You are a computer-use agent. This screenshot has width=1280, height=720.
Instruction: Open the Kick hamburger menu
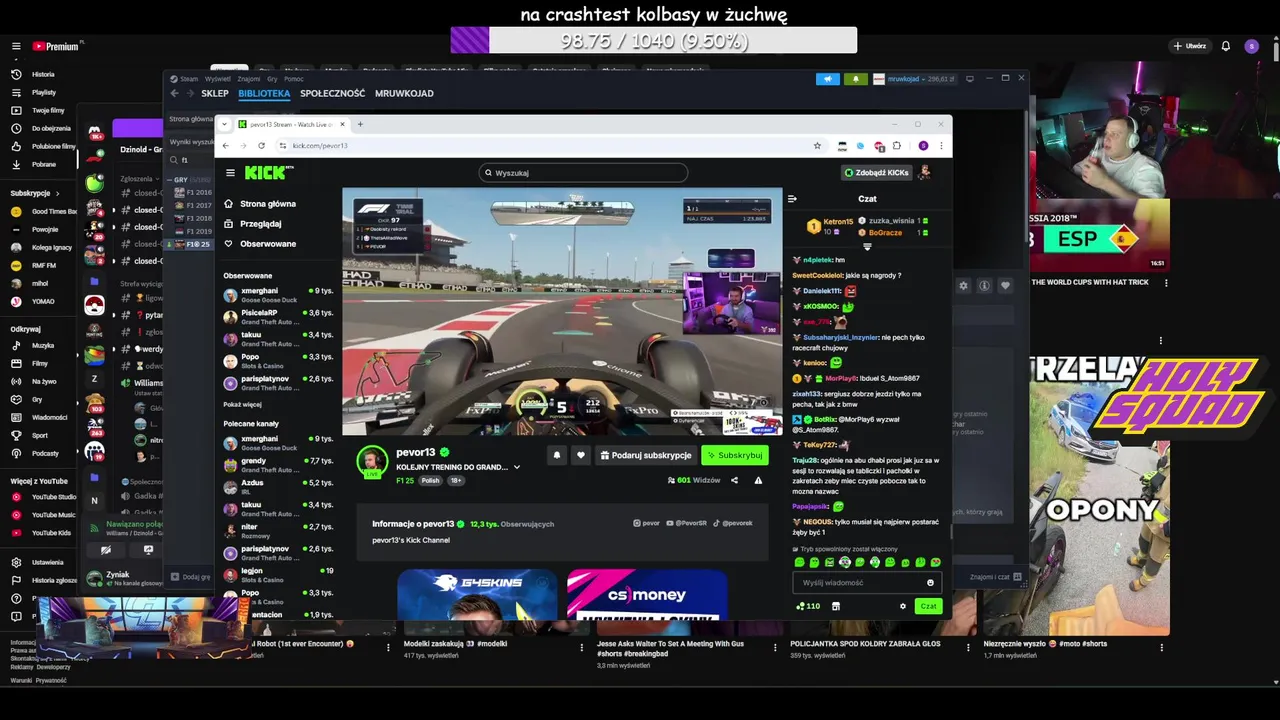tap(230, 173)
